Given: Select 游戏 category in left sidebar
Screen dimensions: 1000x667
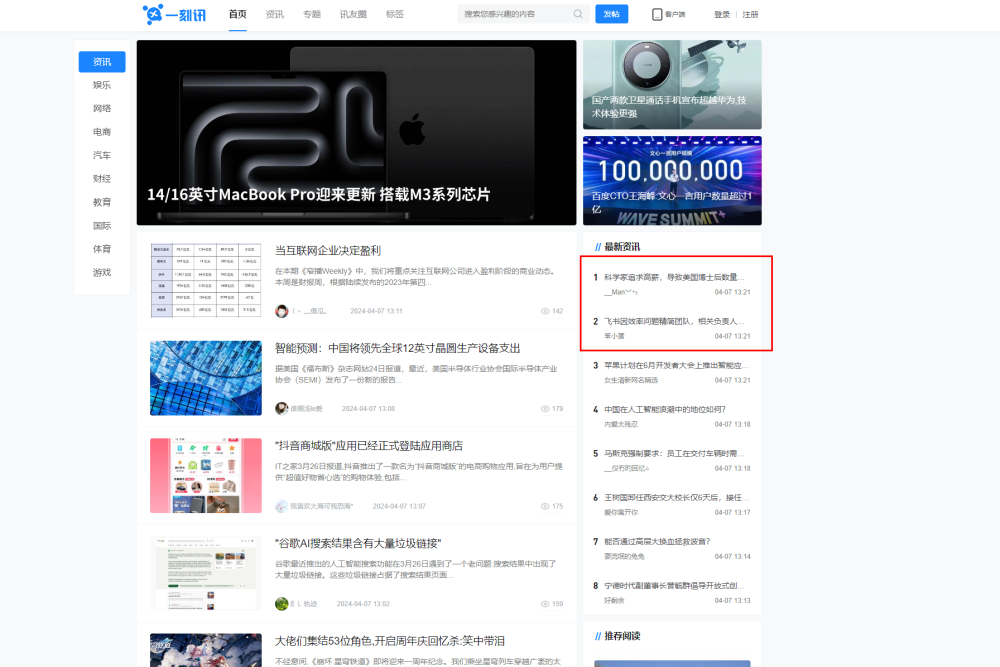Looking at the screenshot, I should (102, 272).
